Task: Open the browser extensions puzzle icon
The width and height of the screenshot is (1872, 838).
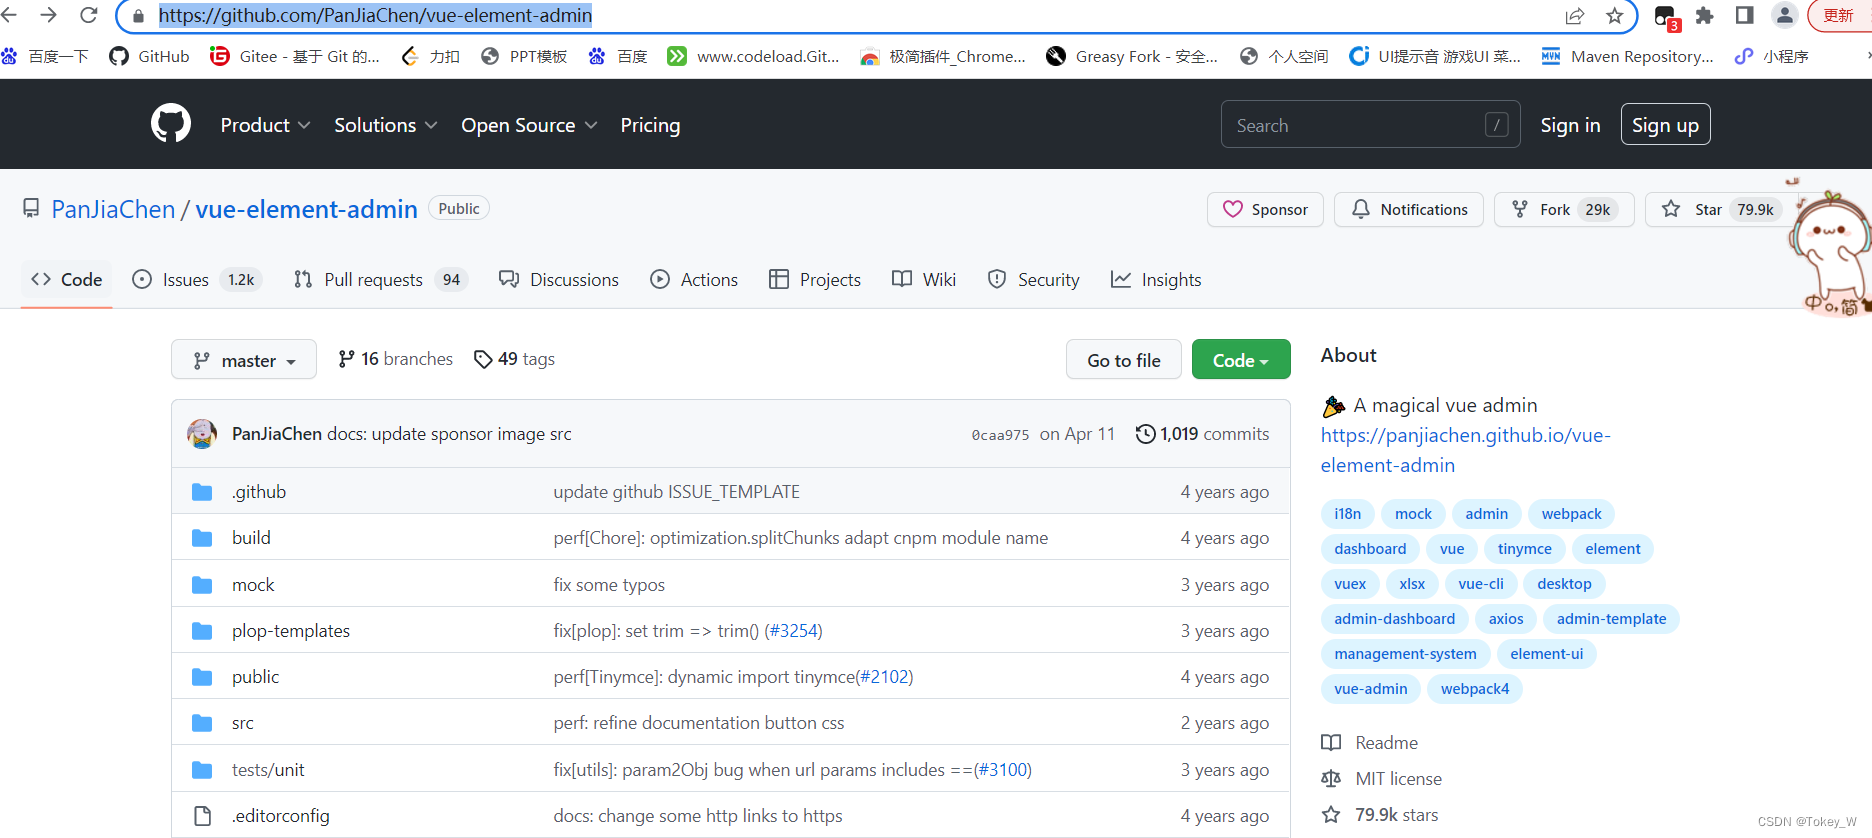Action: pyautogui.click(x=1705, y=15)
